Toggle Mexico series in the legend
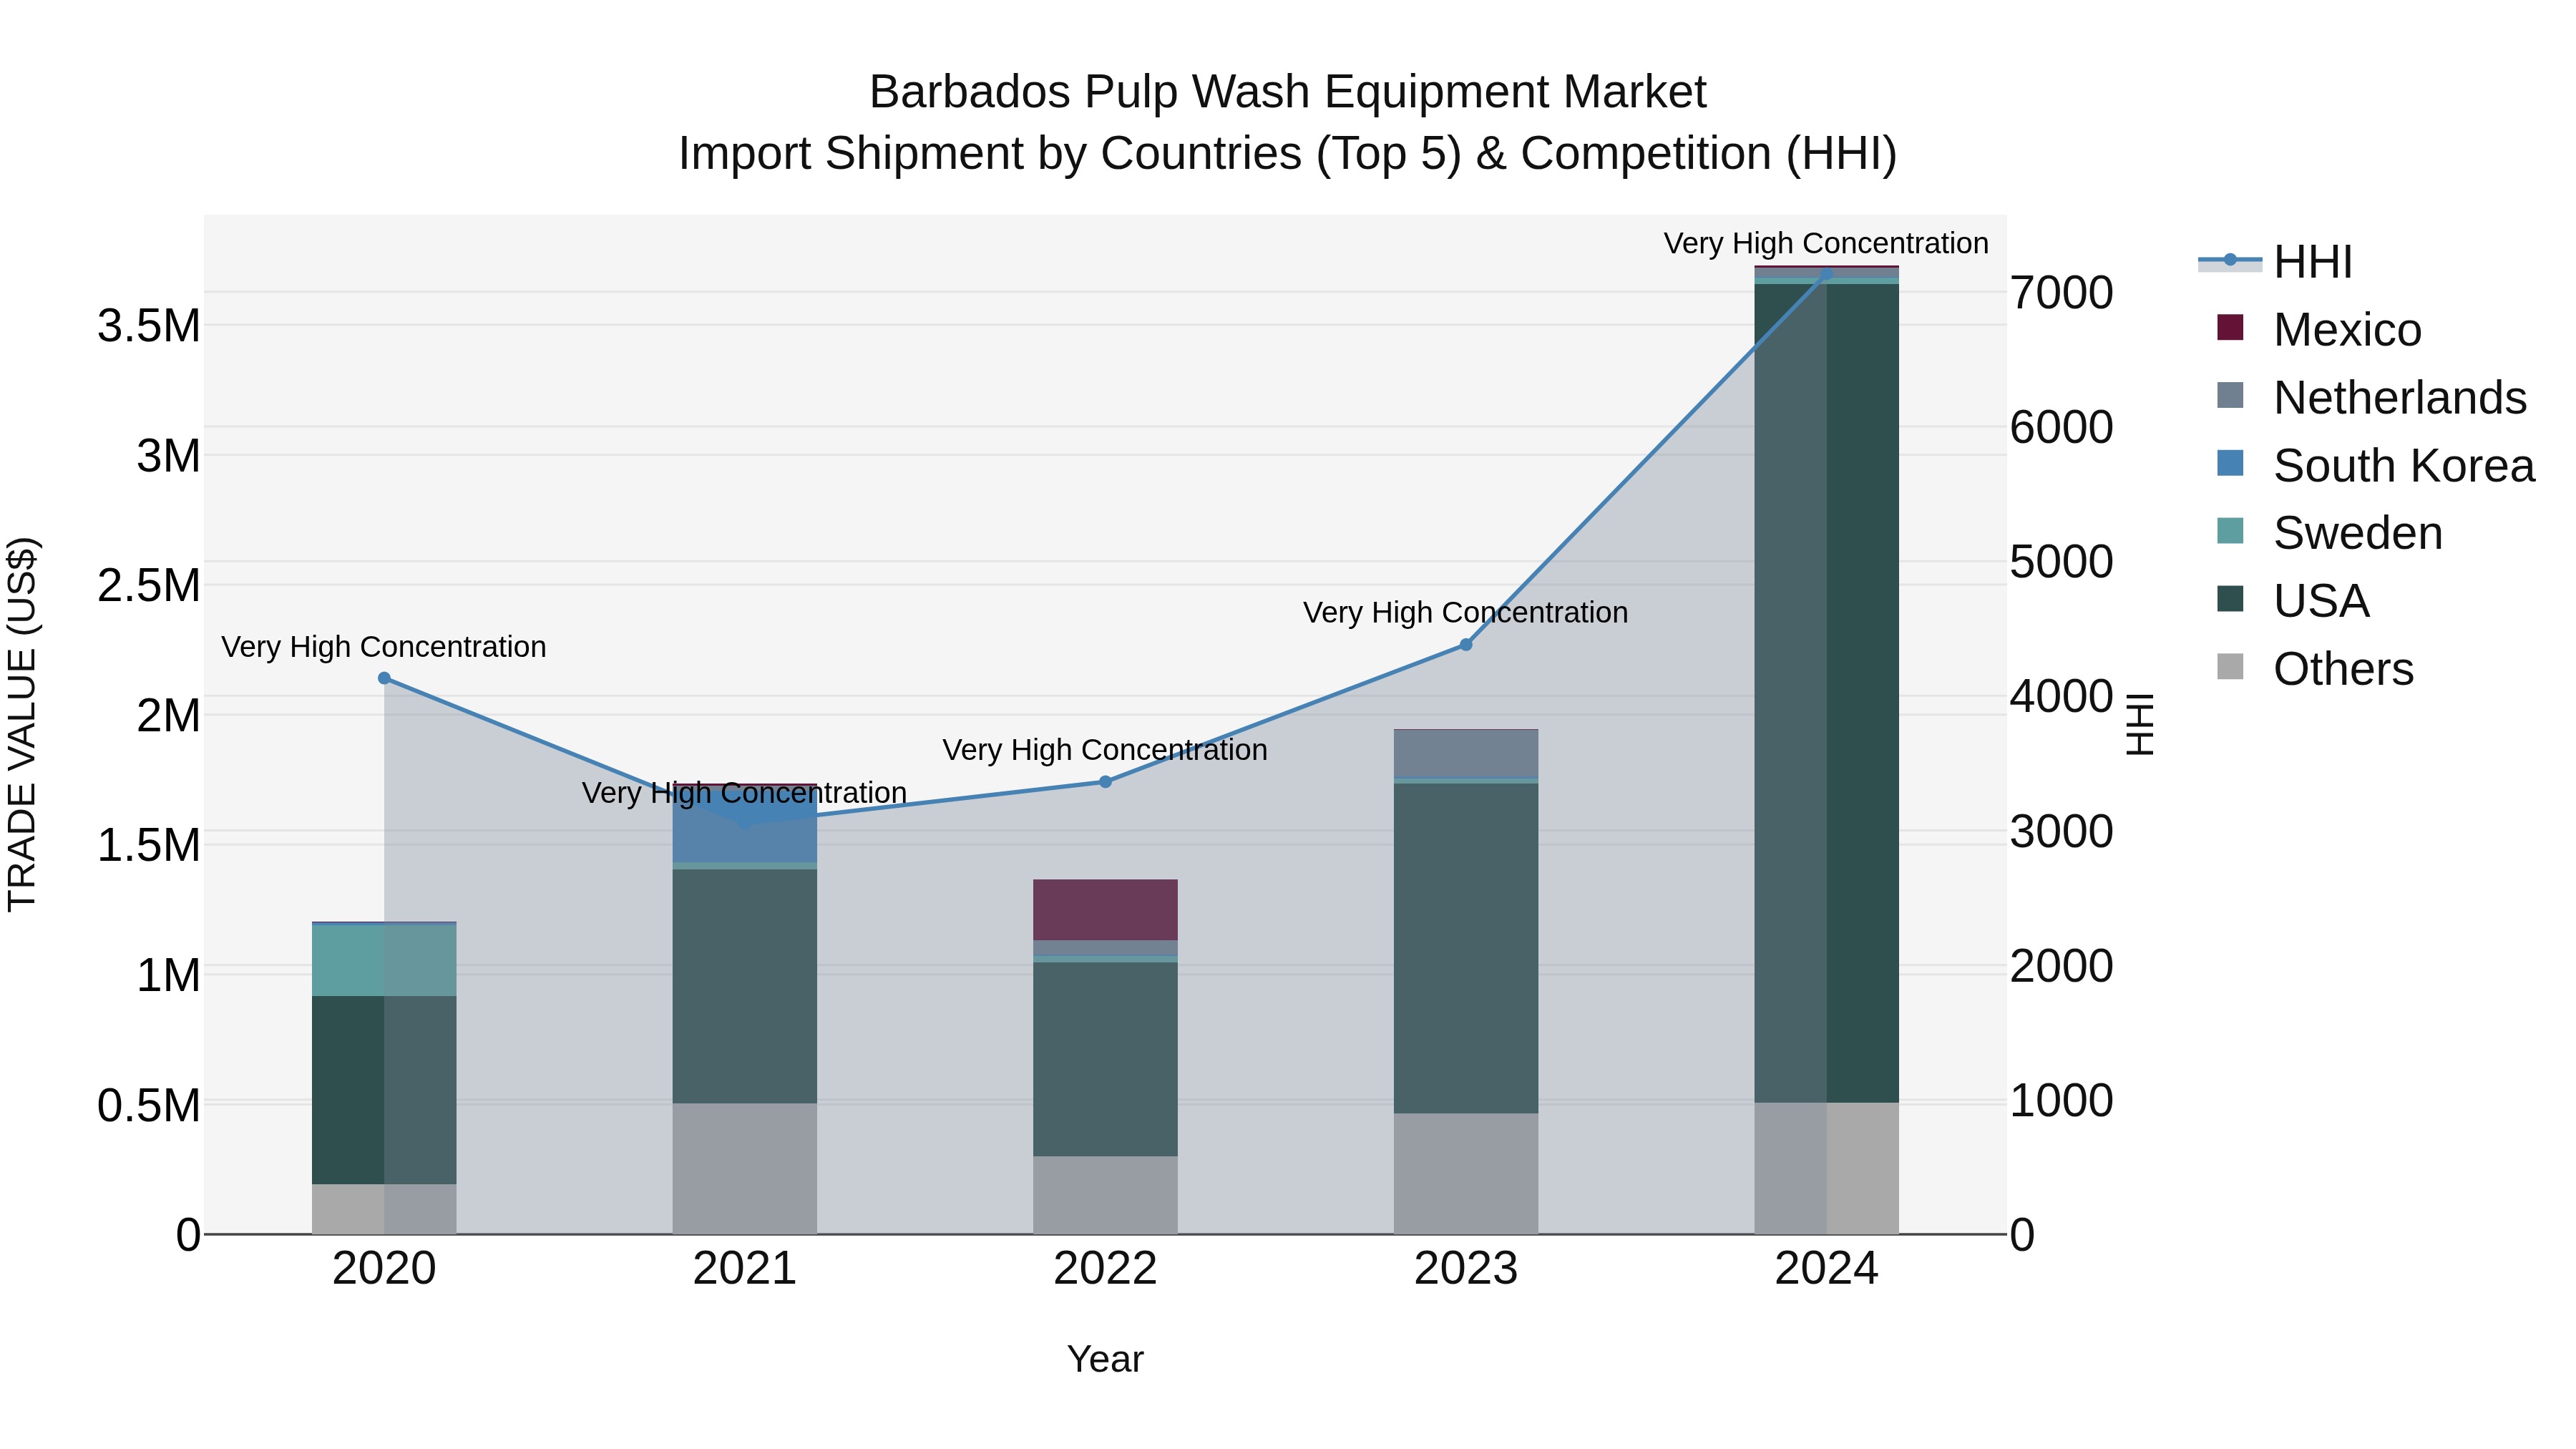This screenshot has width=2576, height=1449. tap(2319, 329)
